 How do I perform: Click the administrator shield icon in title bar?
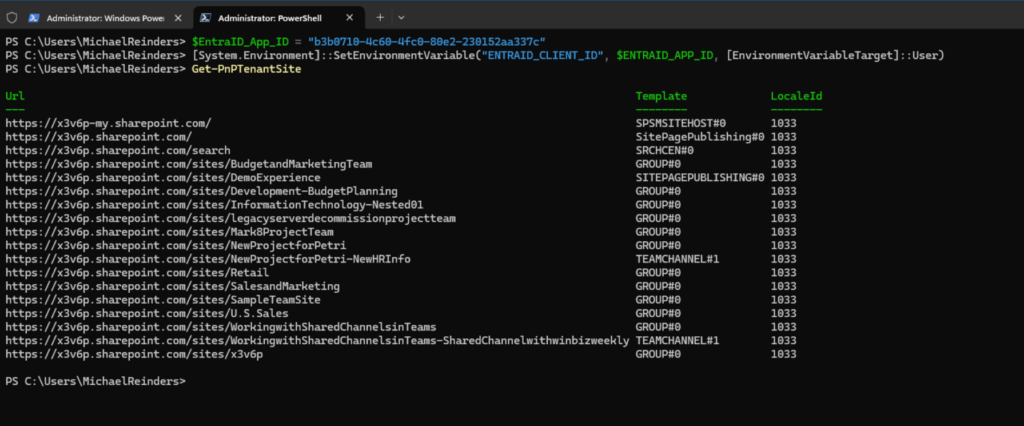(11, 18)
